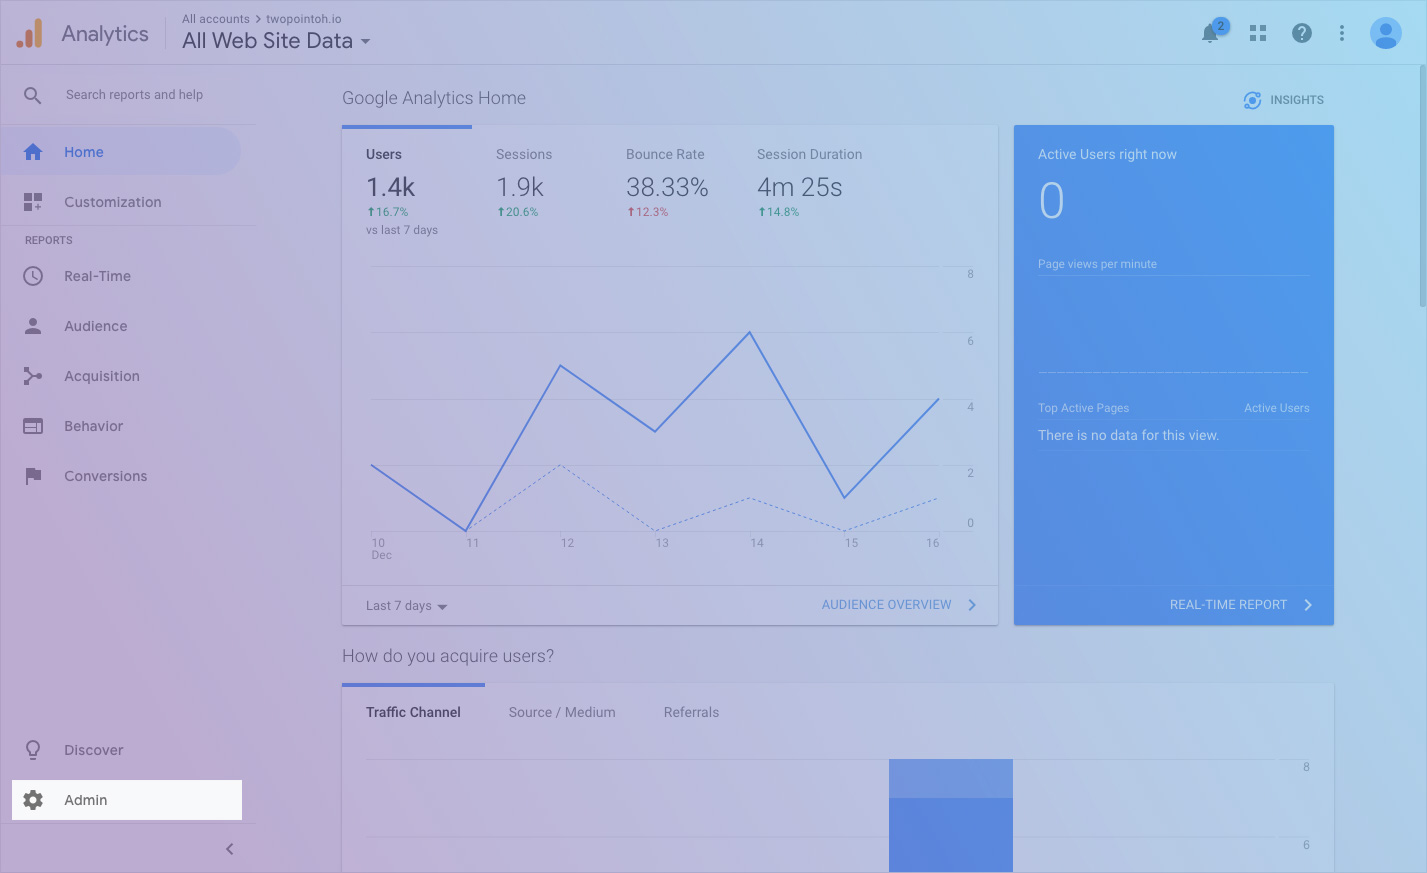Image resolution: width=1427 pixels, height=873 pixels.
Task: Click the Home house icon
Action: tap(33, 152)
